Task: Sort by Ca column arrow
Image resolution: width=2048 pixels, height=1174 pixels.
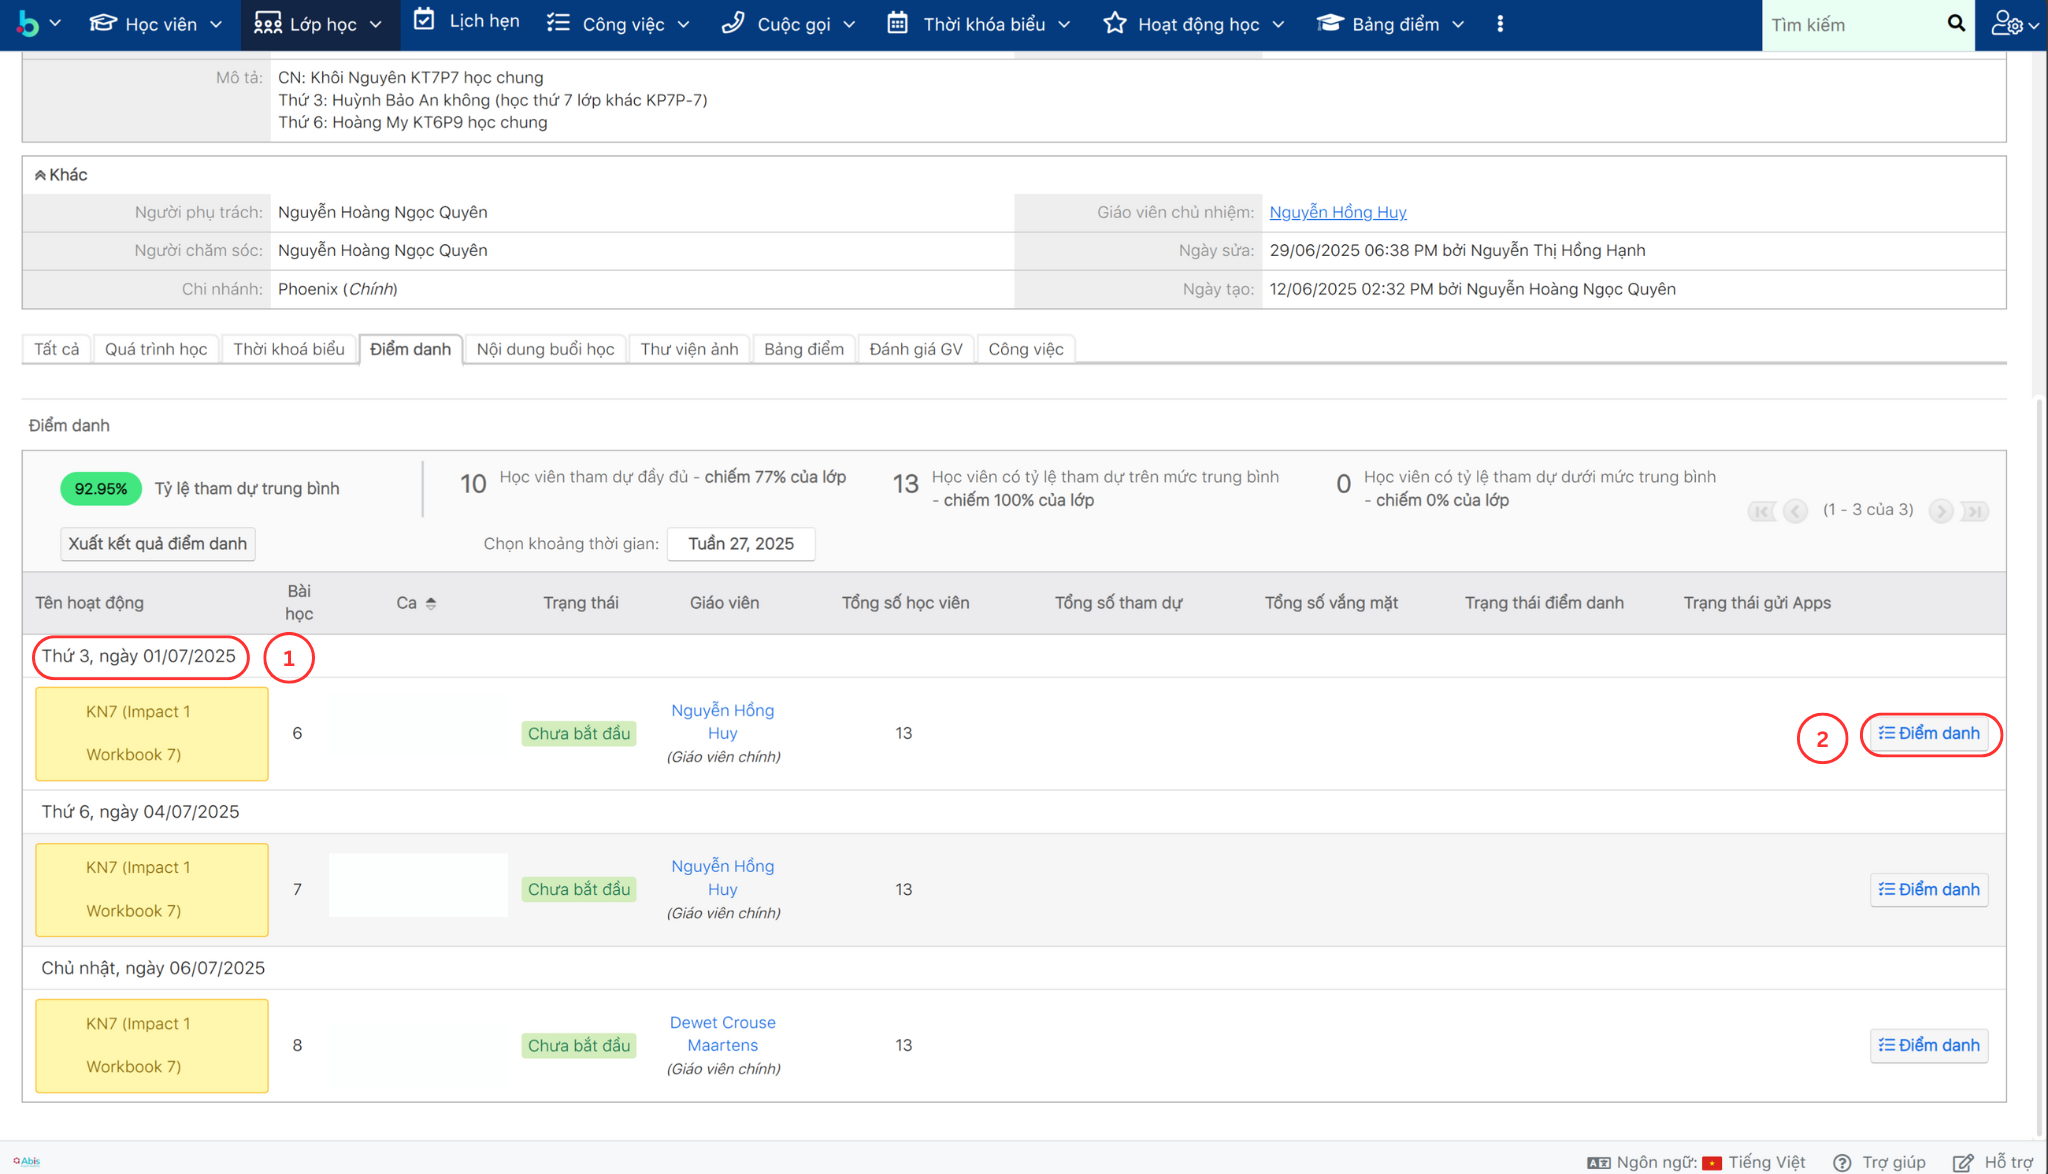Action: 431,603
